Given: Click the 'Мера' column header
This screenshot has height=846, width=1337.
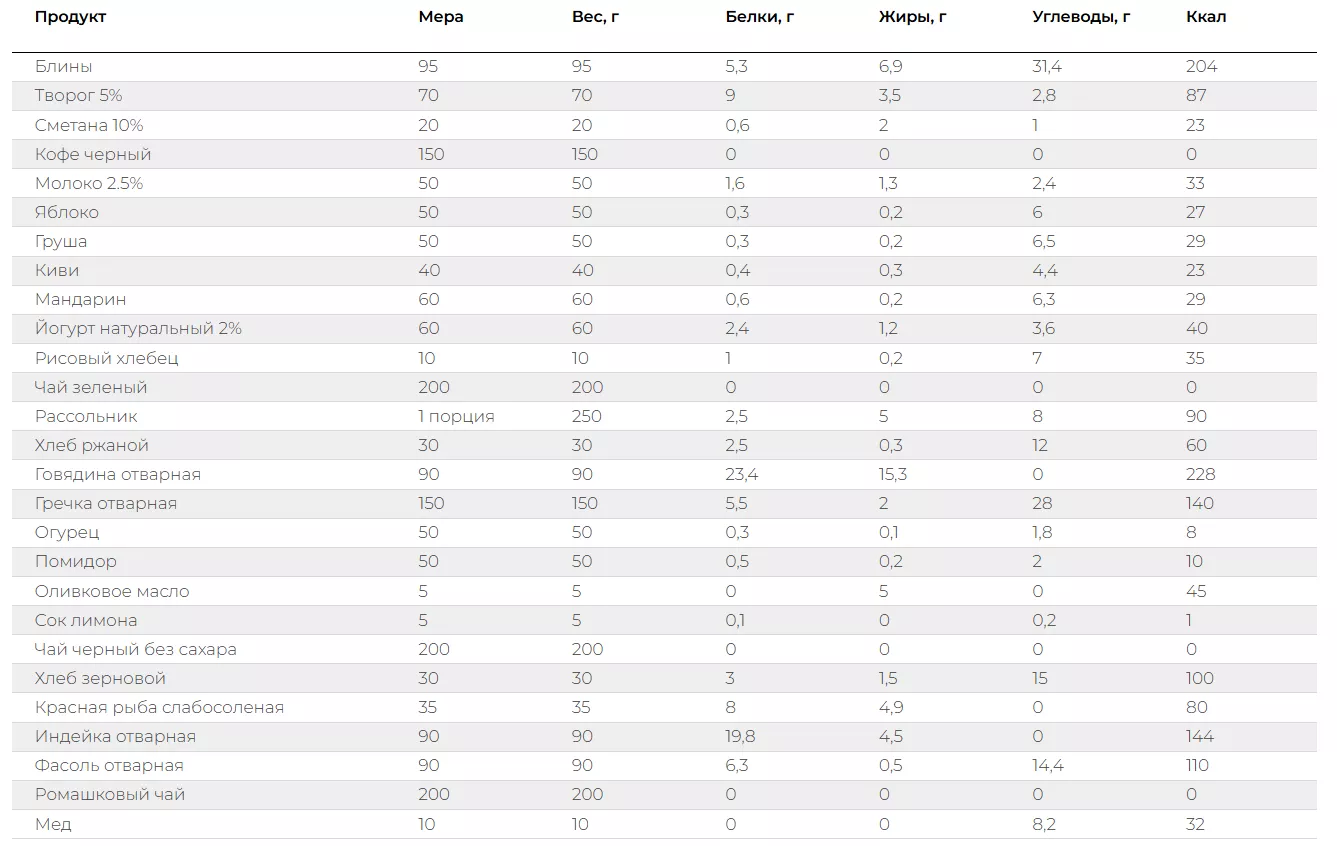Looking at the screenshot, I should [441, 17].
